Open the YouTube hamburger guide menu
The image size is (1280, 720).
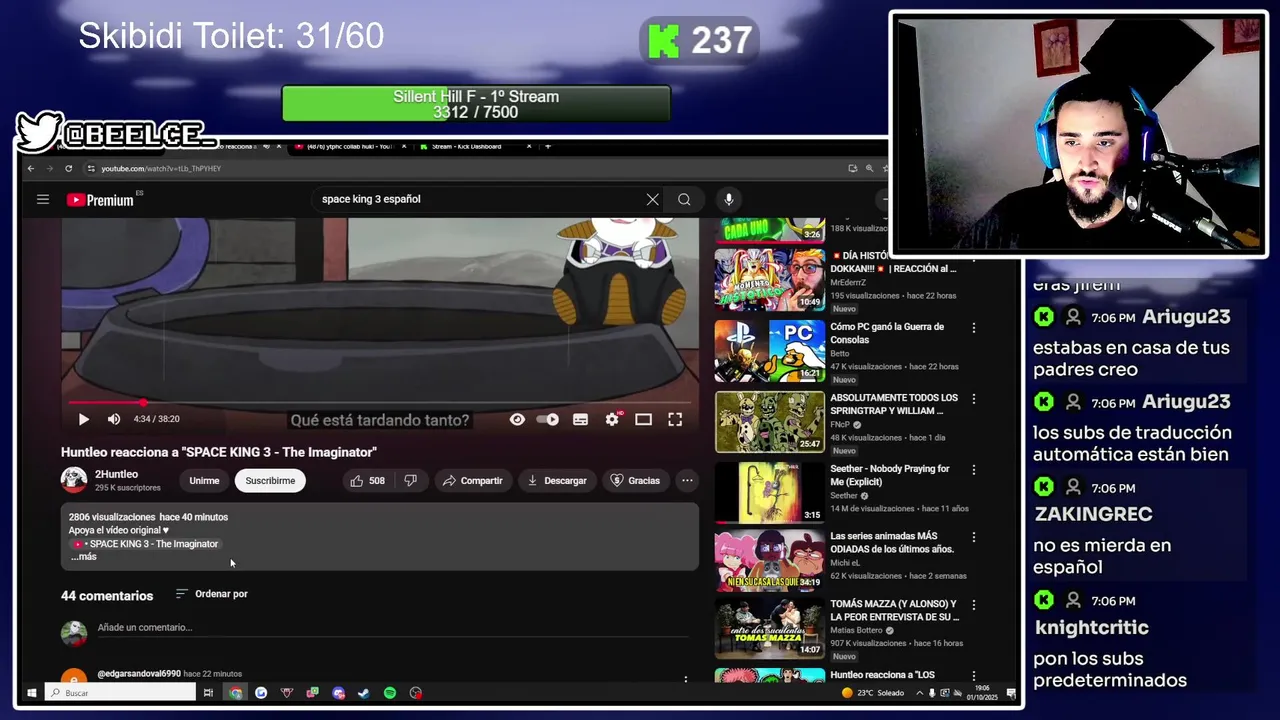pos(43,199)
